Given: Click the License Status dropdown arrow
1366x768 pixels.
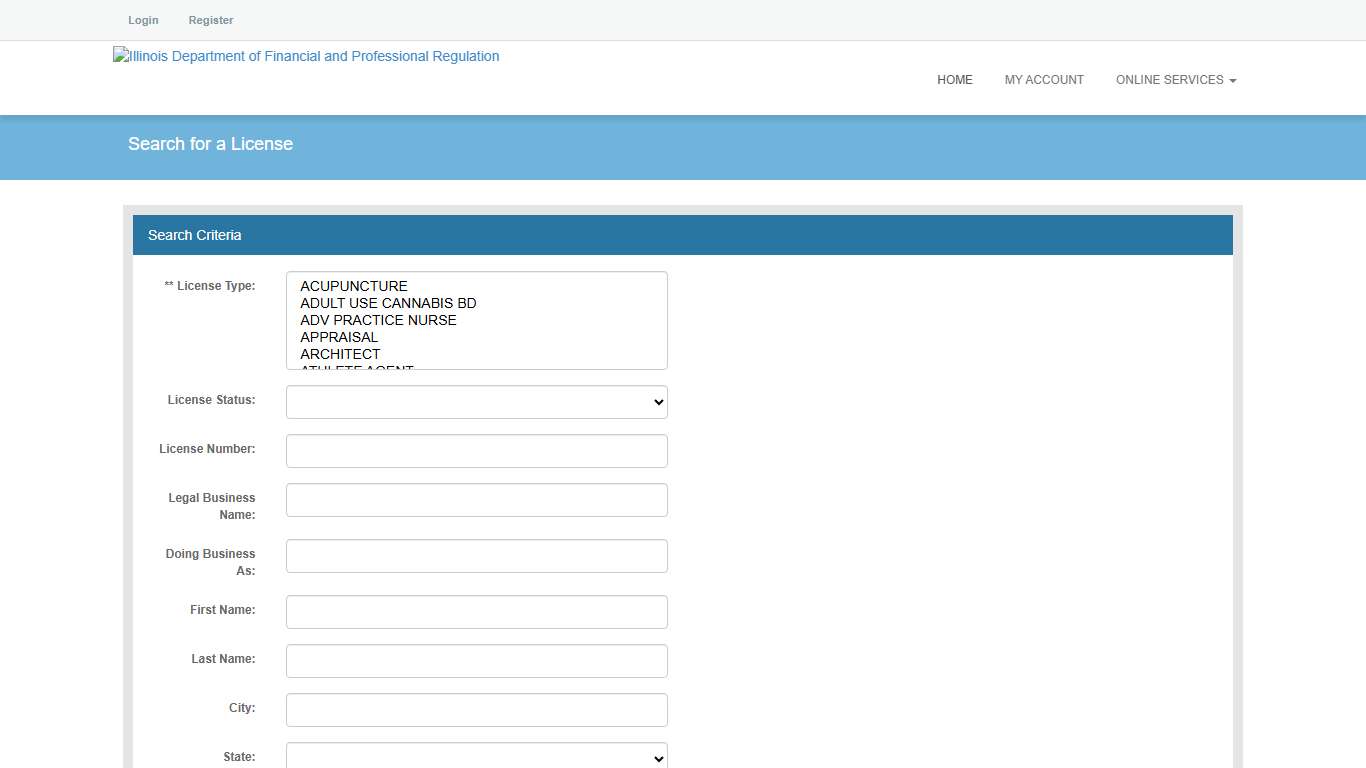Looking at the screenshot, I should click(x=655, y=402).
